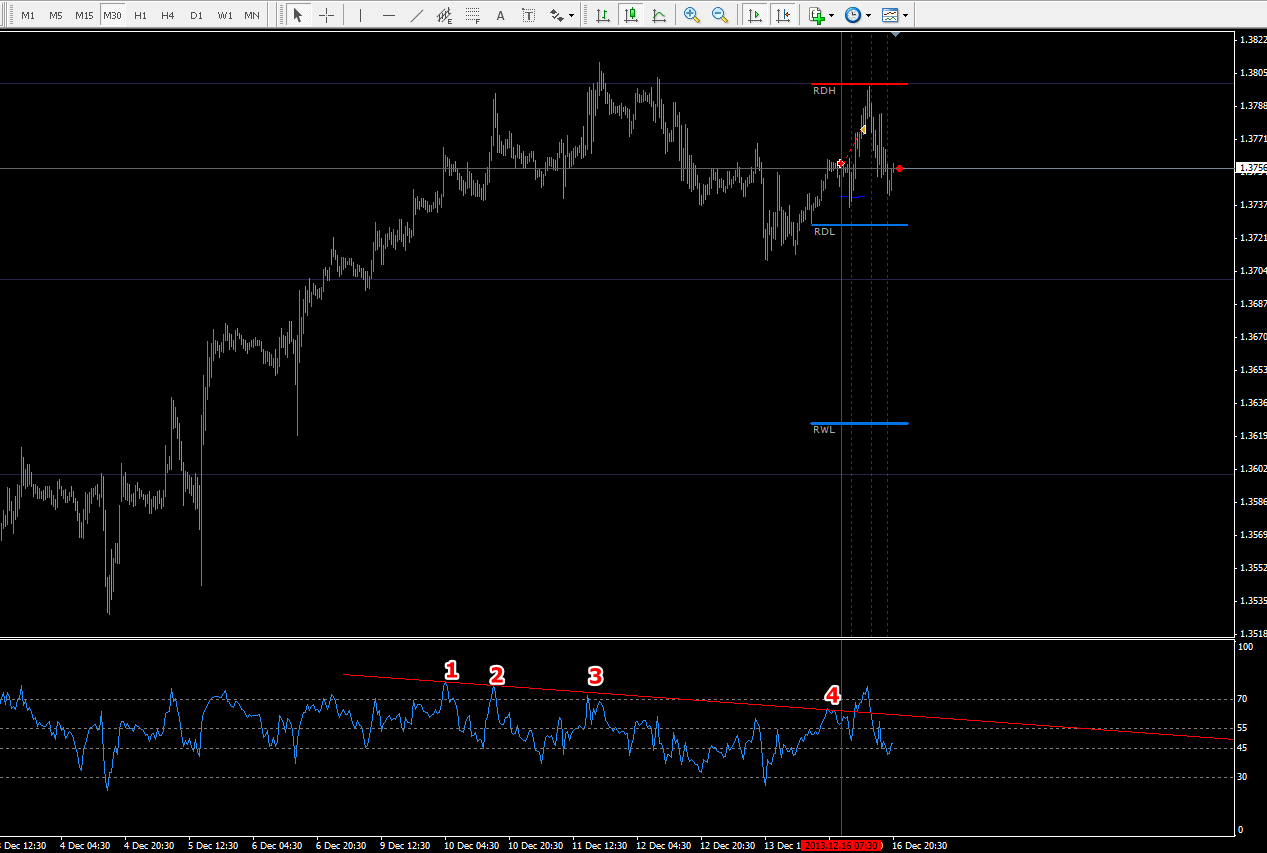Click price level 1.3805 on scale
Viewport: 1267px width, 853px height.
tap(1251, 73)
